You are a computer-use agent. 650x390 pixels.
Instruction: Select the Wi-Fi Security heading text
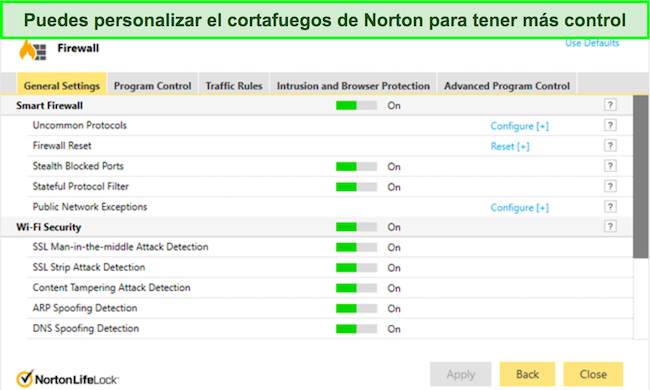[x=49, y=227]
